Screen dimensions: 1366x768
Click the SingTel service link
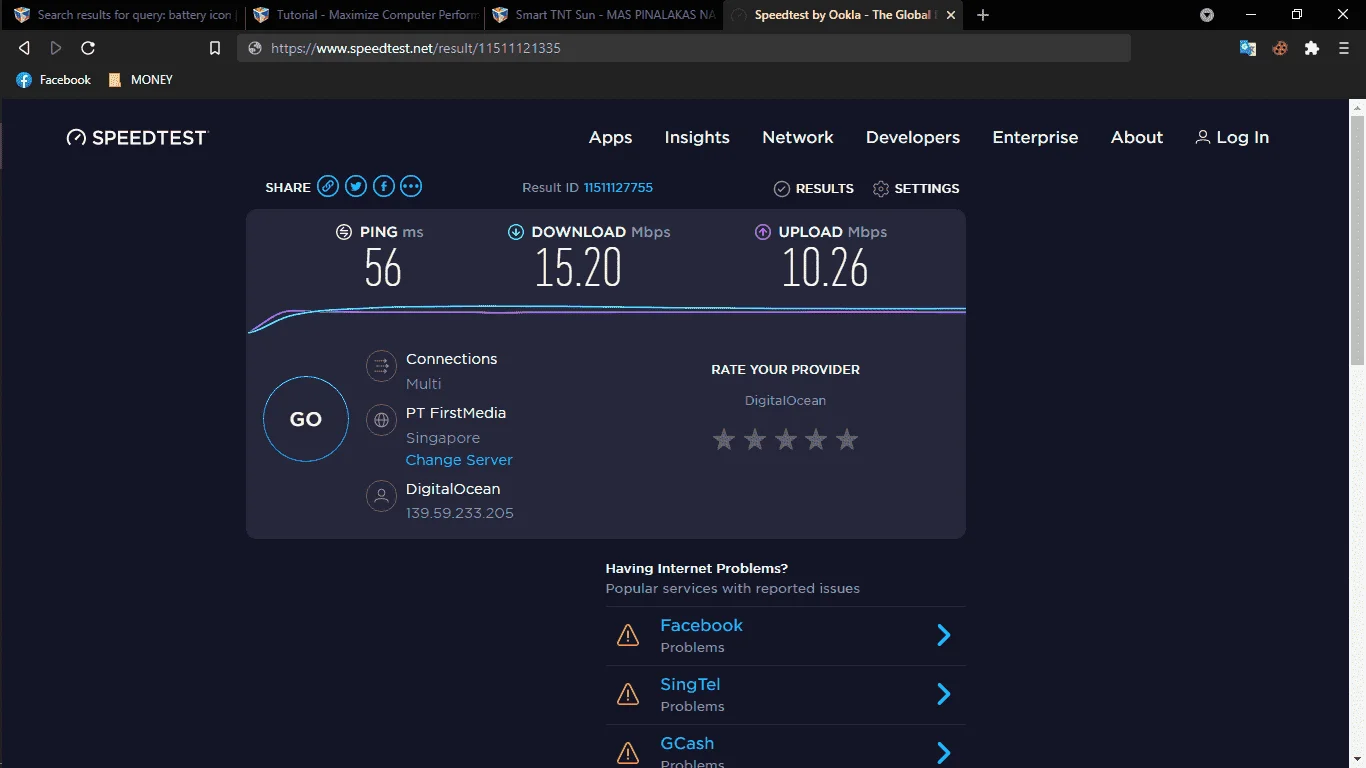690,684
